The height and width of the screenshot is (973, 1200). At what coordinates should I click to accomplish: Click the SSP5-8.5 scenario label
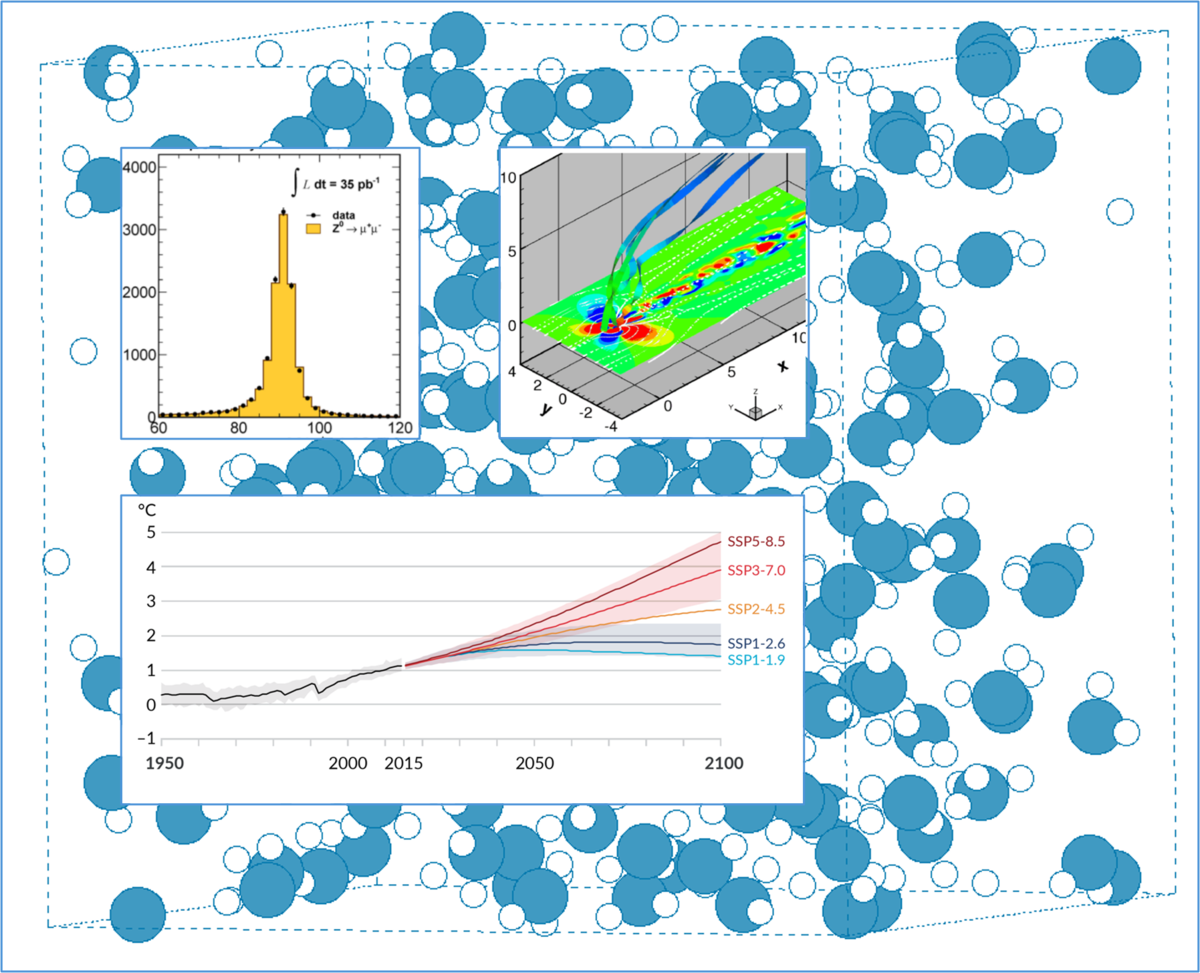click(x=755, y=539)
